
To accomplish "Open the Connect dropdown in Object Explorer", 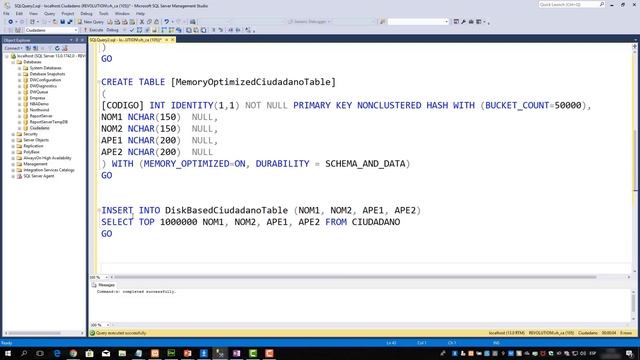I will point(13,48).
